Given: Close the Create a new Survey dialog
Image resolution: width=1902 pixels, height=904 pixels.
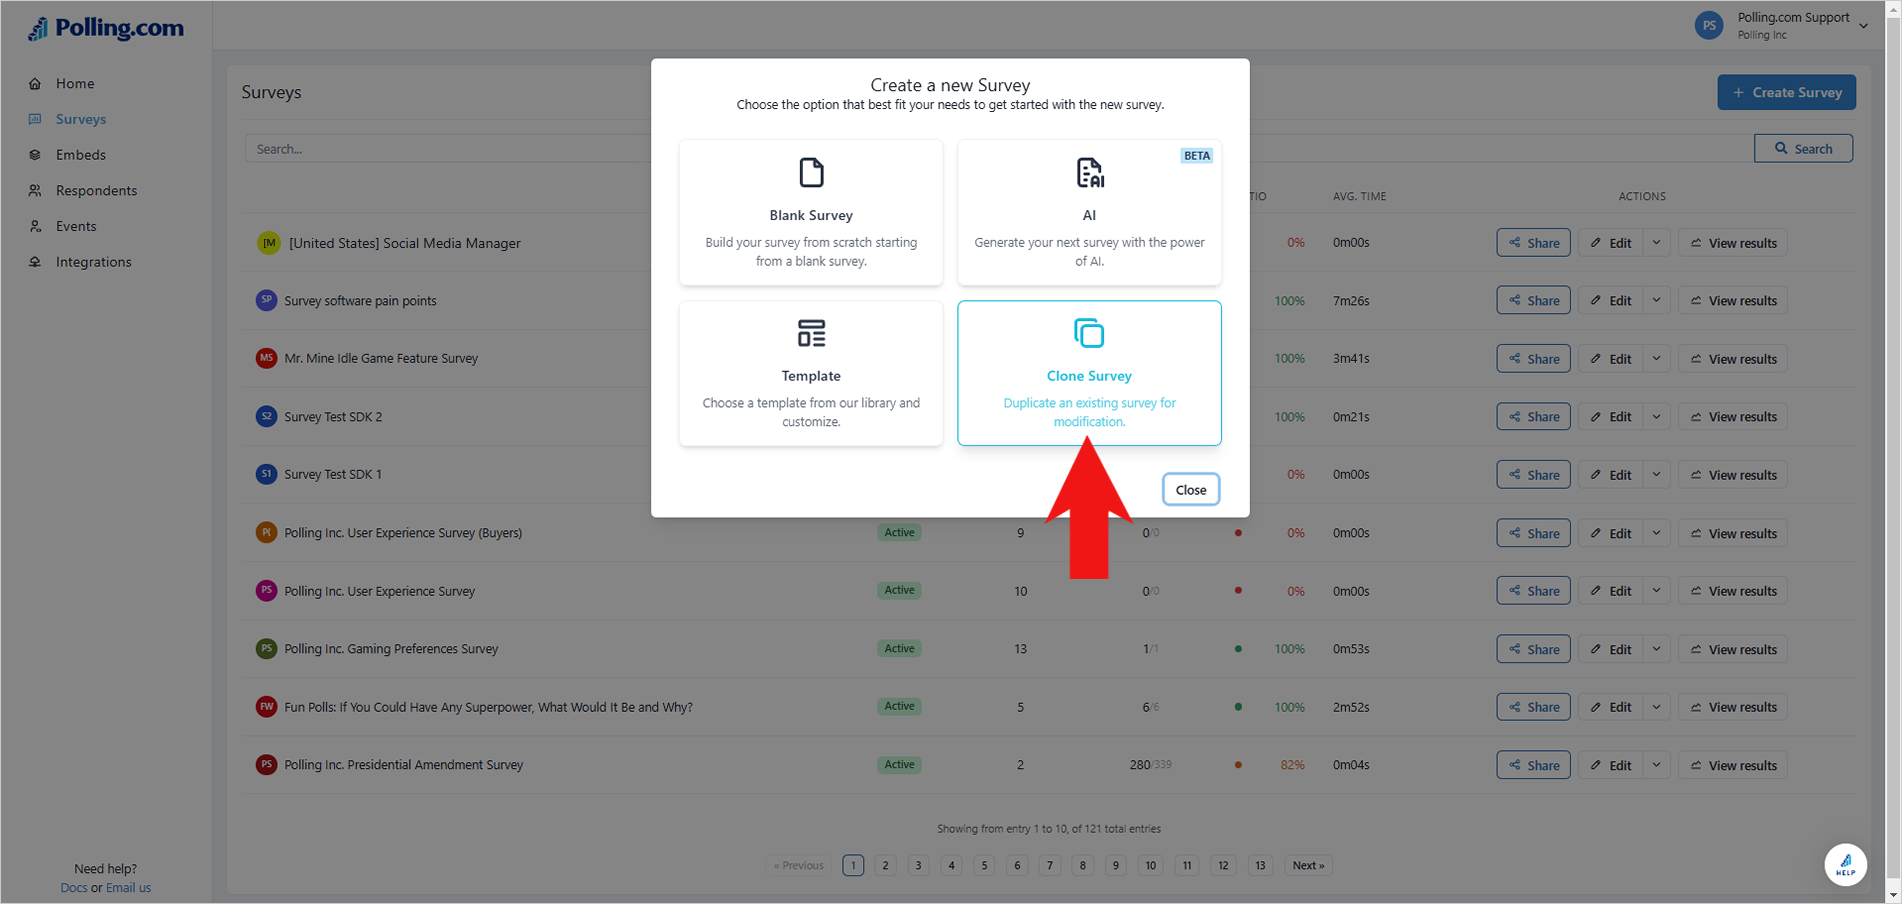Looking at the screenshot, I should (1191, 489).
